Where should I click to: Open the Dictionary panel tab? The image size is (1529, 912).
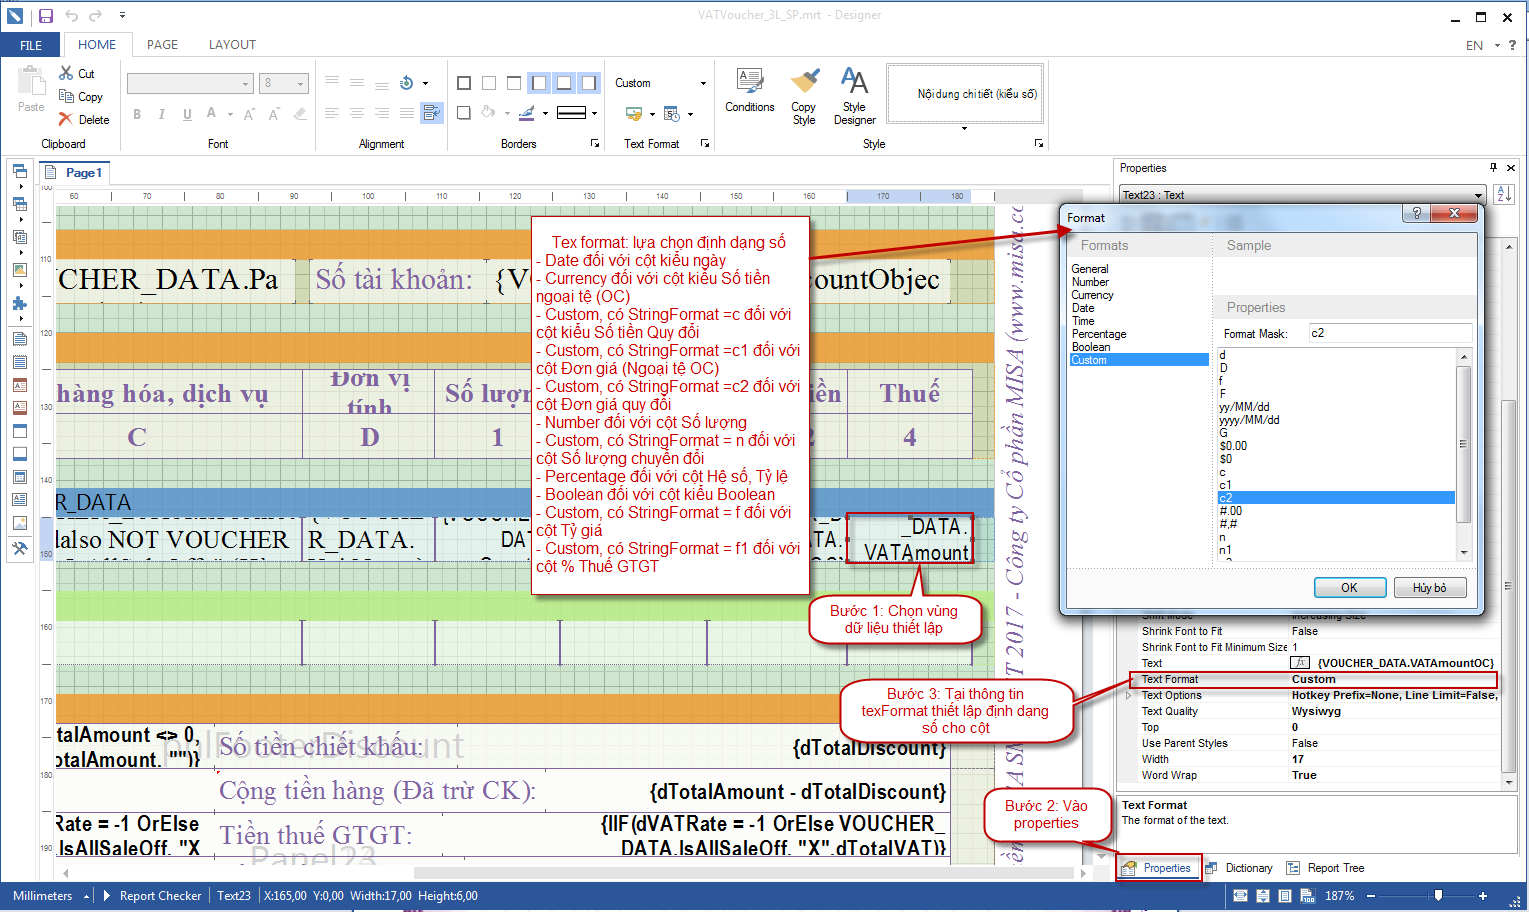click(1240, 868)
